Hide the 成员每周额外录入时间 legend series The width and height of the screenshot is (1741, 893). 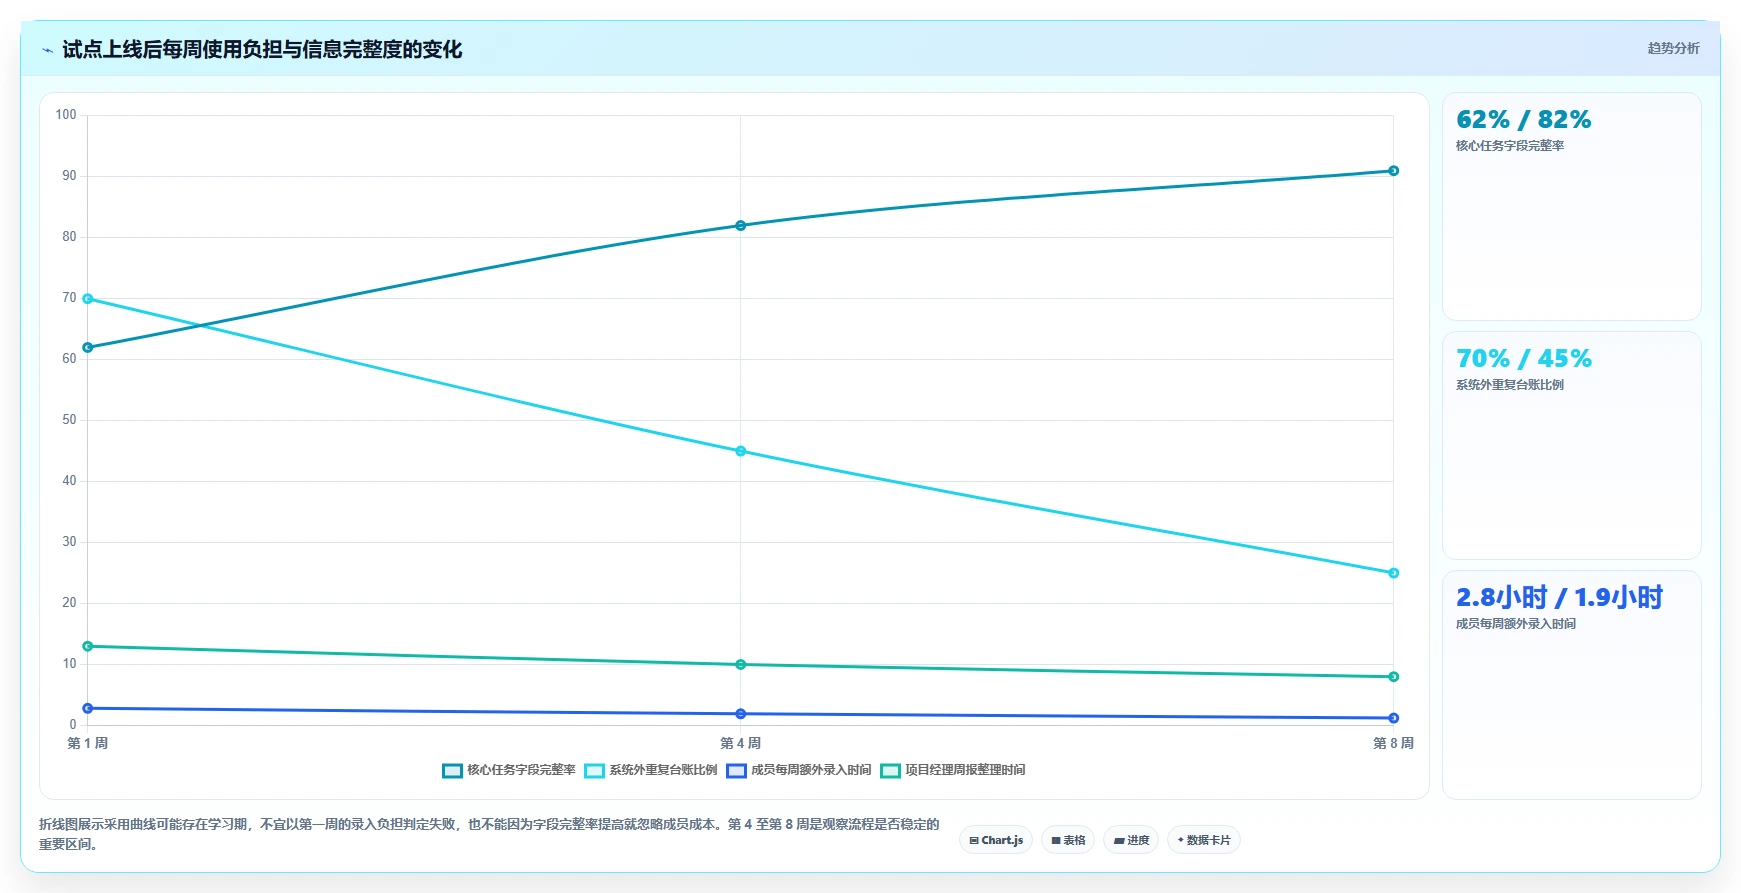pos(799,770)
